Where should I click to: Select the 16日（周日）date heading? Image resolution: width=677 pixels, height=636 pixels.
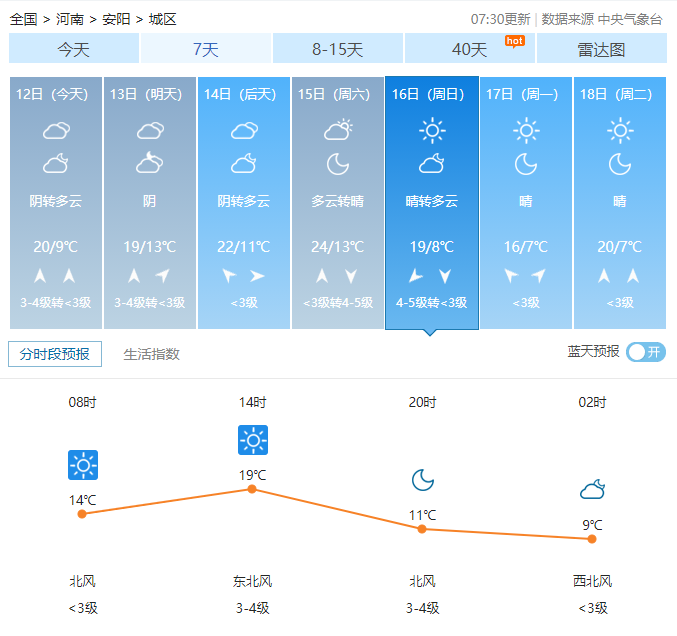pos(428,94)
